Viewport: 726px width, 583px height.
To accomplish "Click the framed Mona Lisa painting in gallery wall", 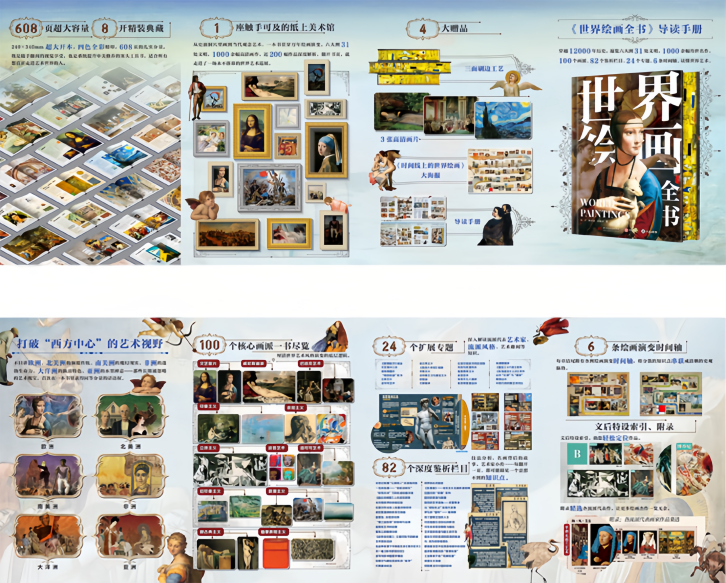I will pyautogui.click(x=252, y=131).
